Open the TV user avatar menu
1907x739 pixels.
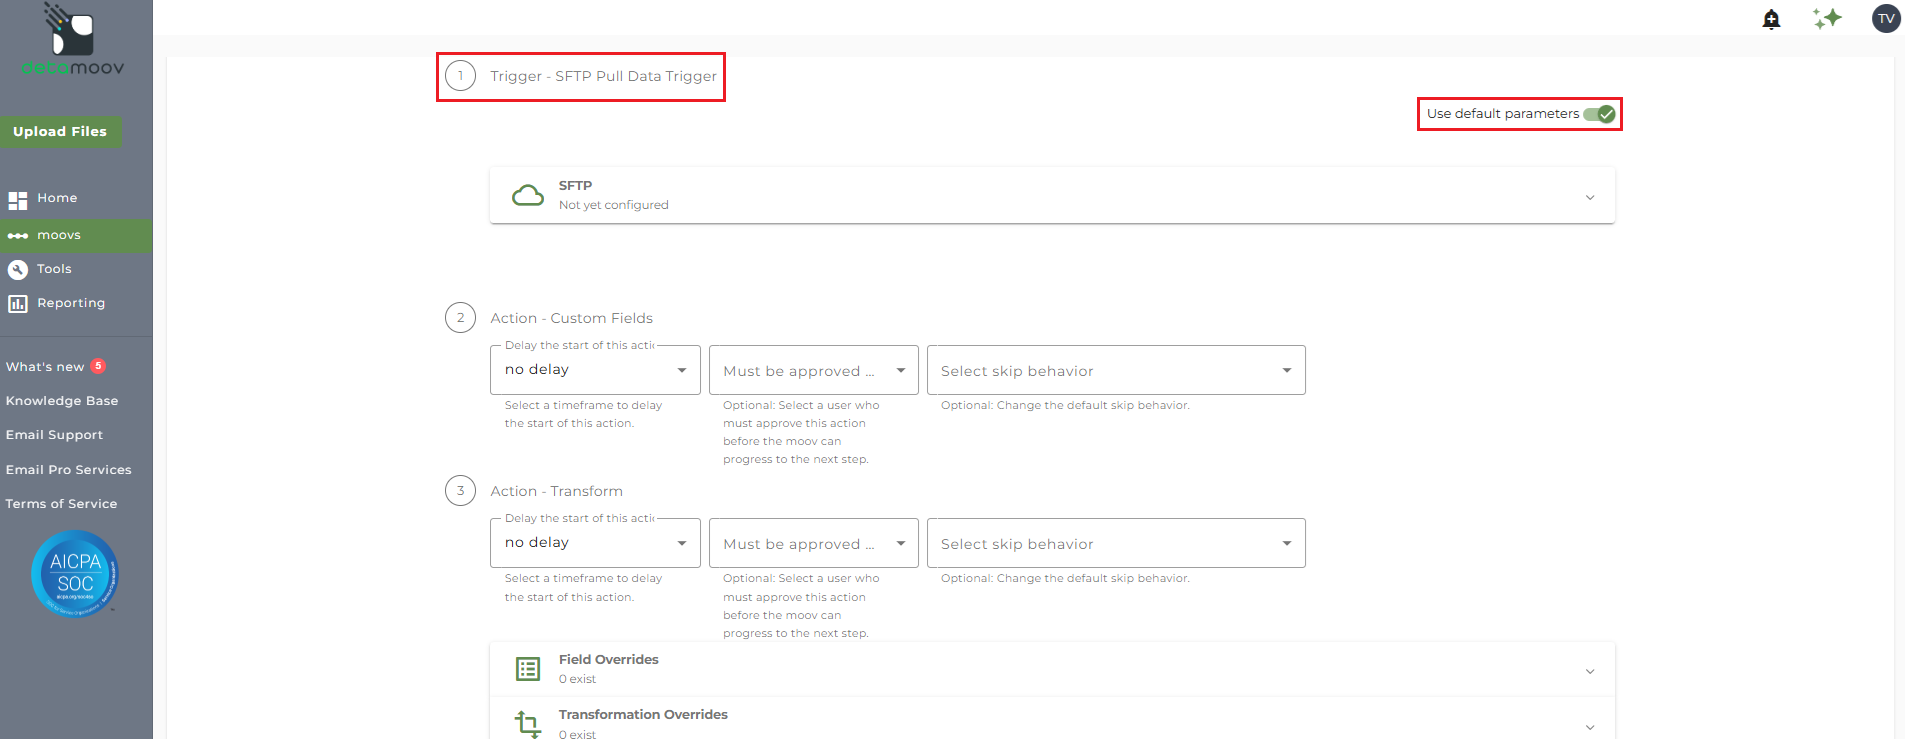coord(1885,18)
